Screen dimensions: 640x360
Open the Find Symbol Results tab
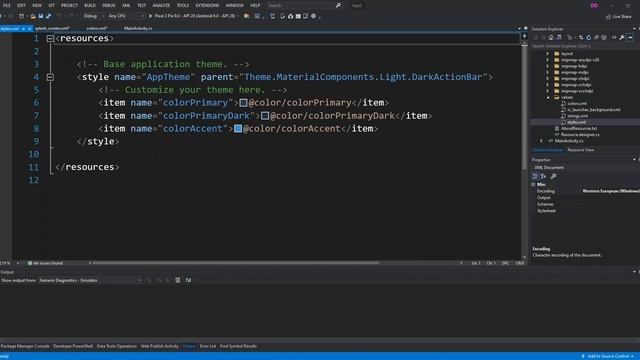238,346
